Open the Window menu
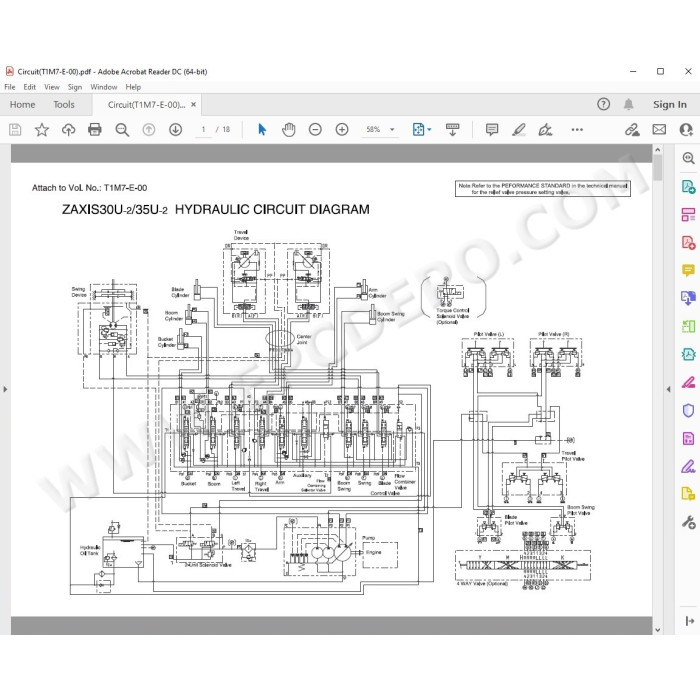700x700 pixels. tap(104, 87)
